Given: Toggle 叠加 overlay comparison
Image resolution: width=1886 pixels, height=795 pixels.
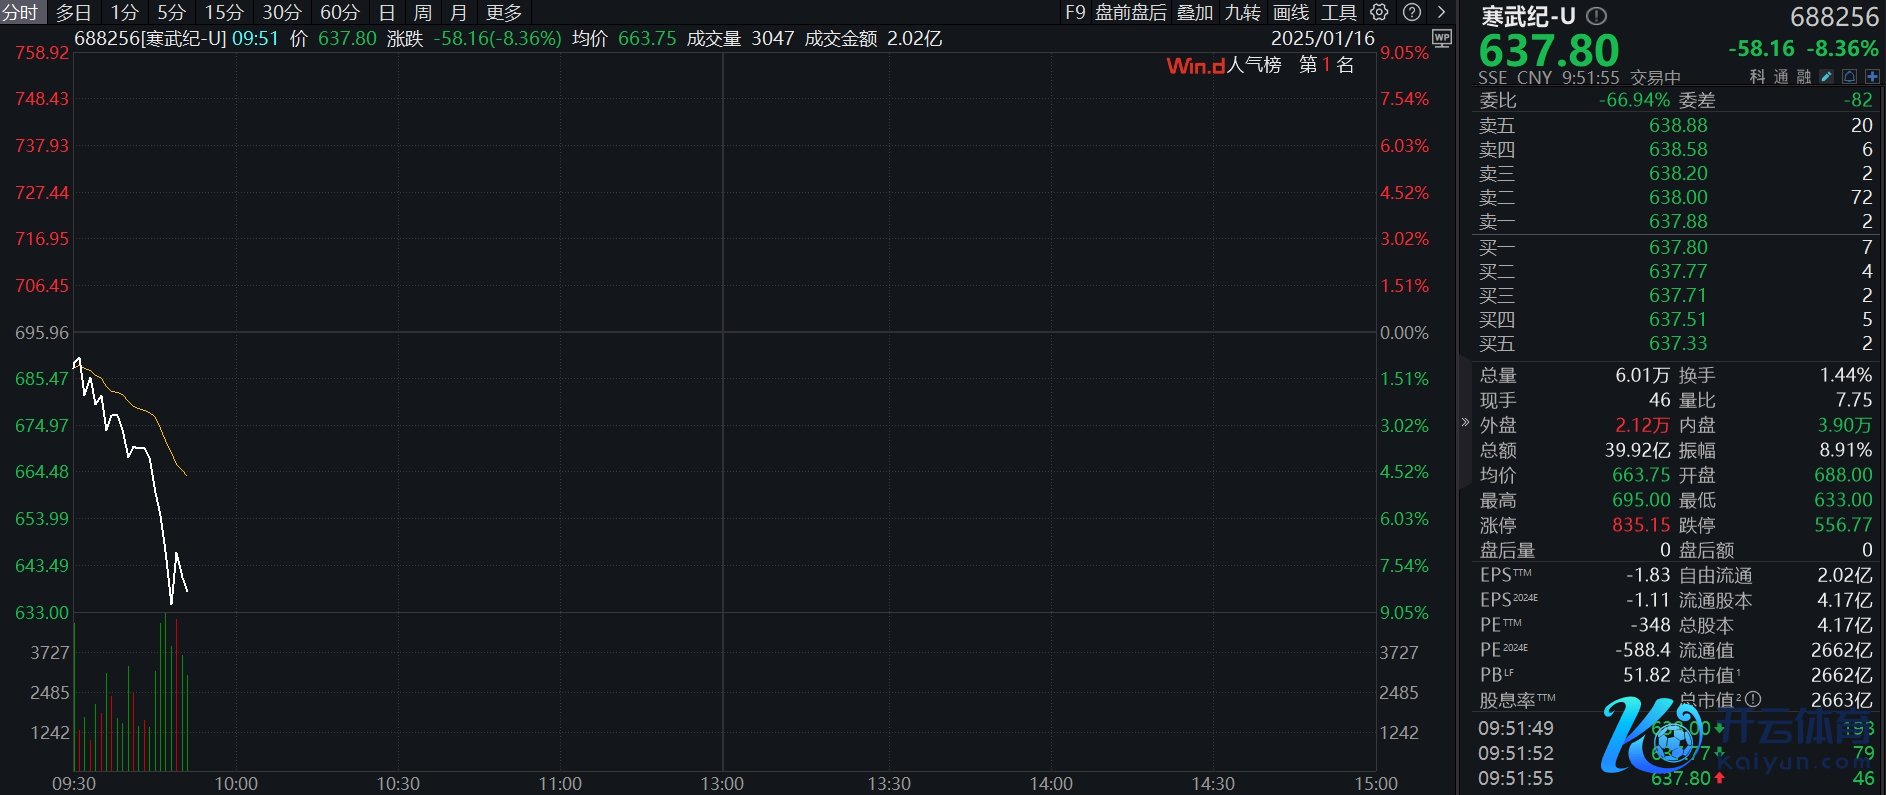Looking at the screenshot, I should pos(1194,12).
